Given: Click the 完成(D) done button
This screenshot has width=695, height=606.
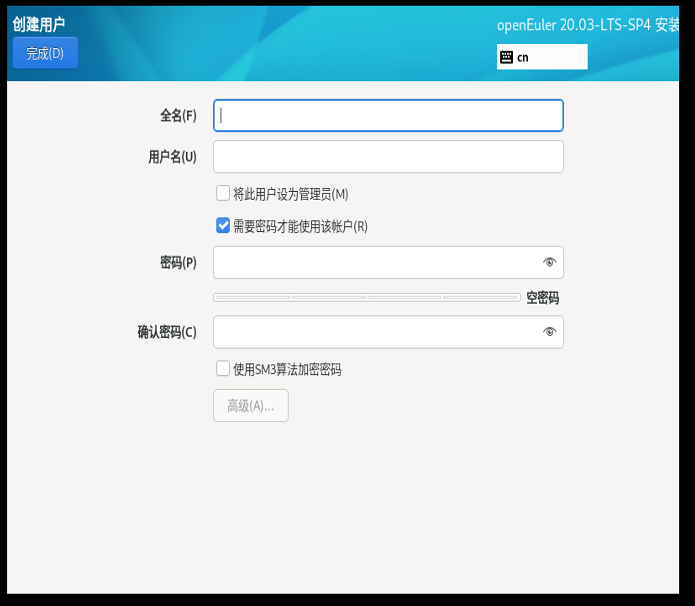Looking at the screenshot, I should pyautogui.click(x=45, y=53).
